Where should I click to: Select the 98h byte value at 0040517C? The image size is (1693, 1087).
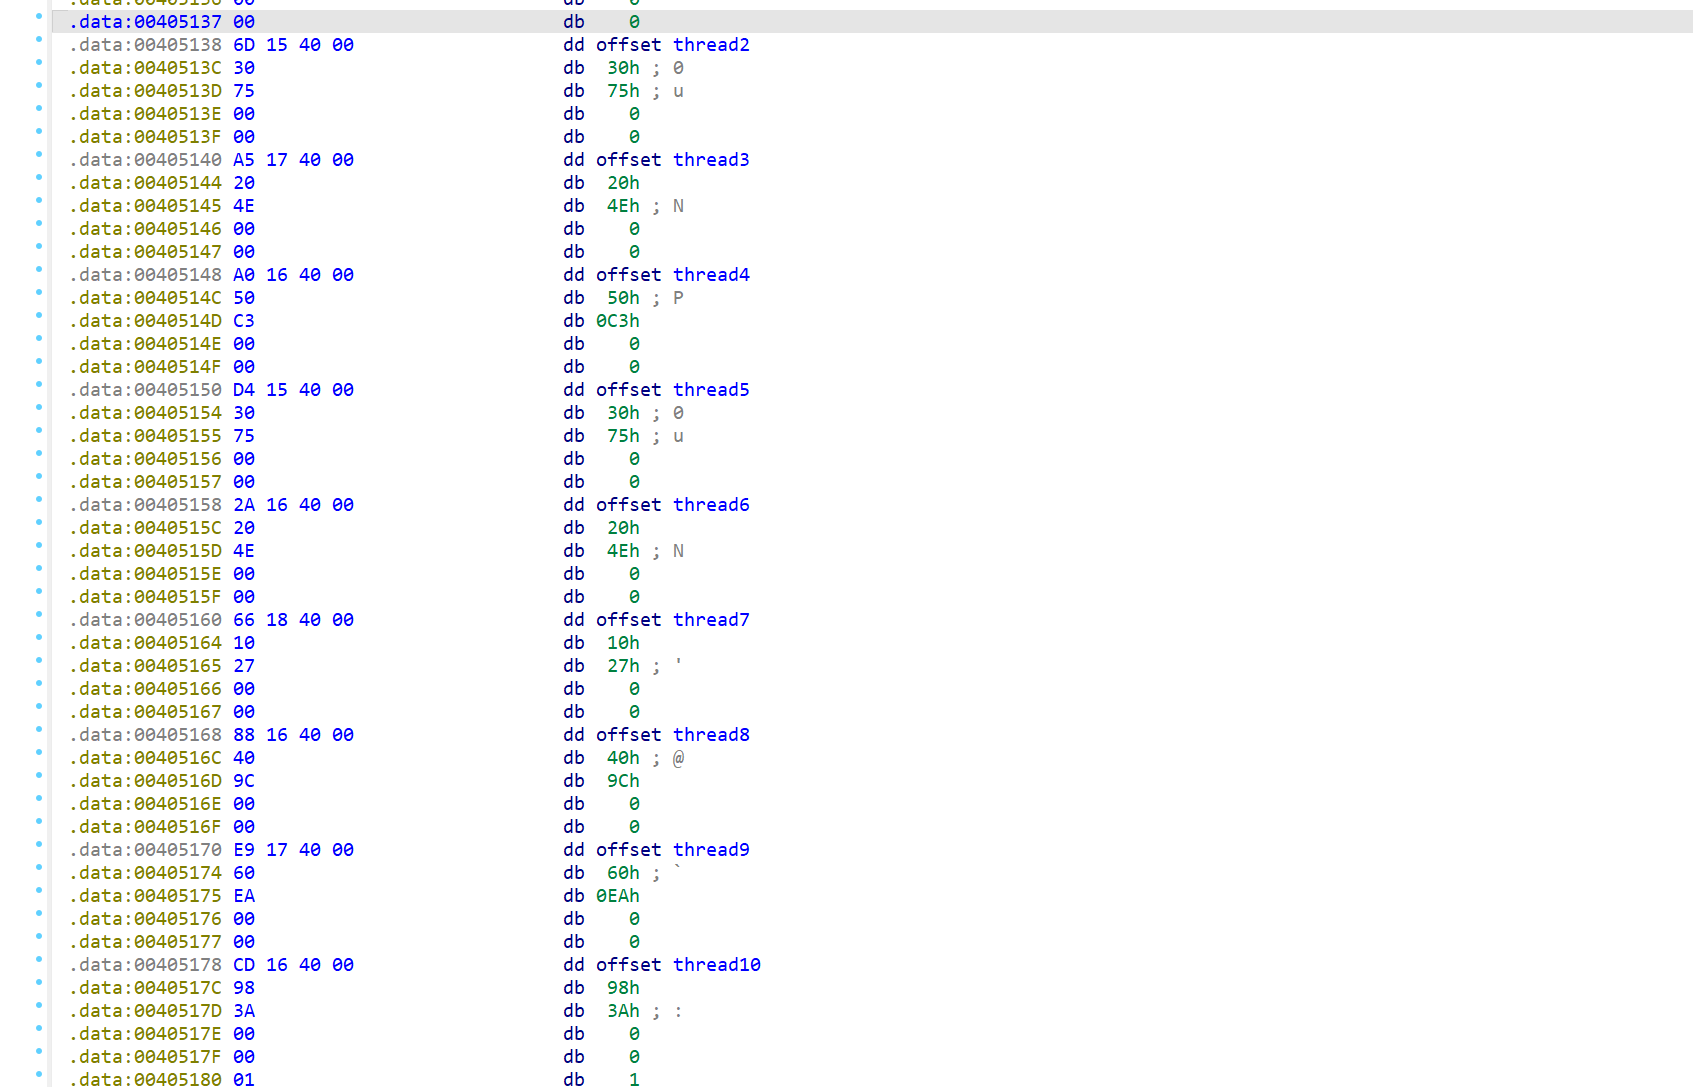(x=622, y=988)
